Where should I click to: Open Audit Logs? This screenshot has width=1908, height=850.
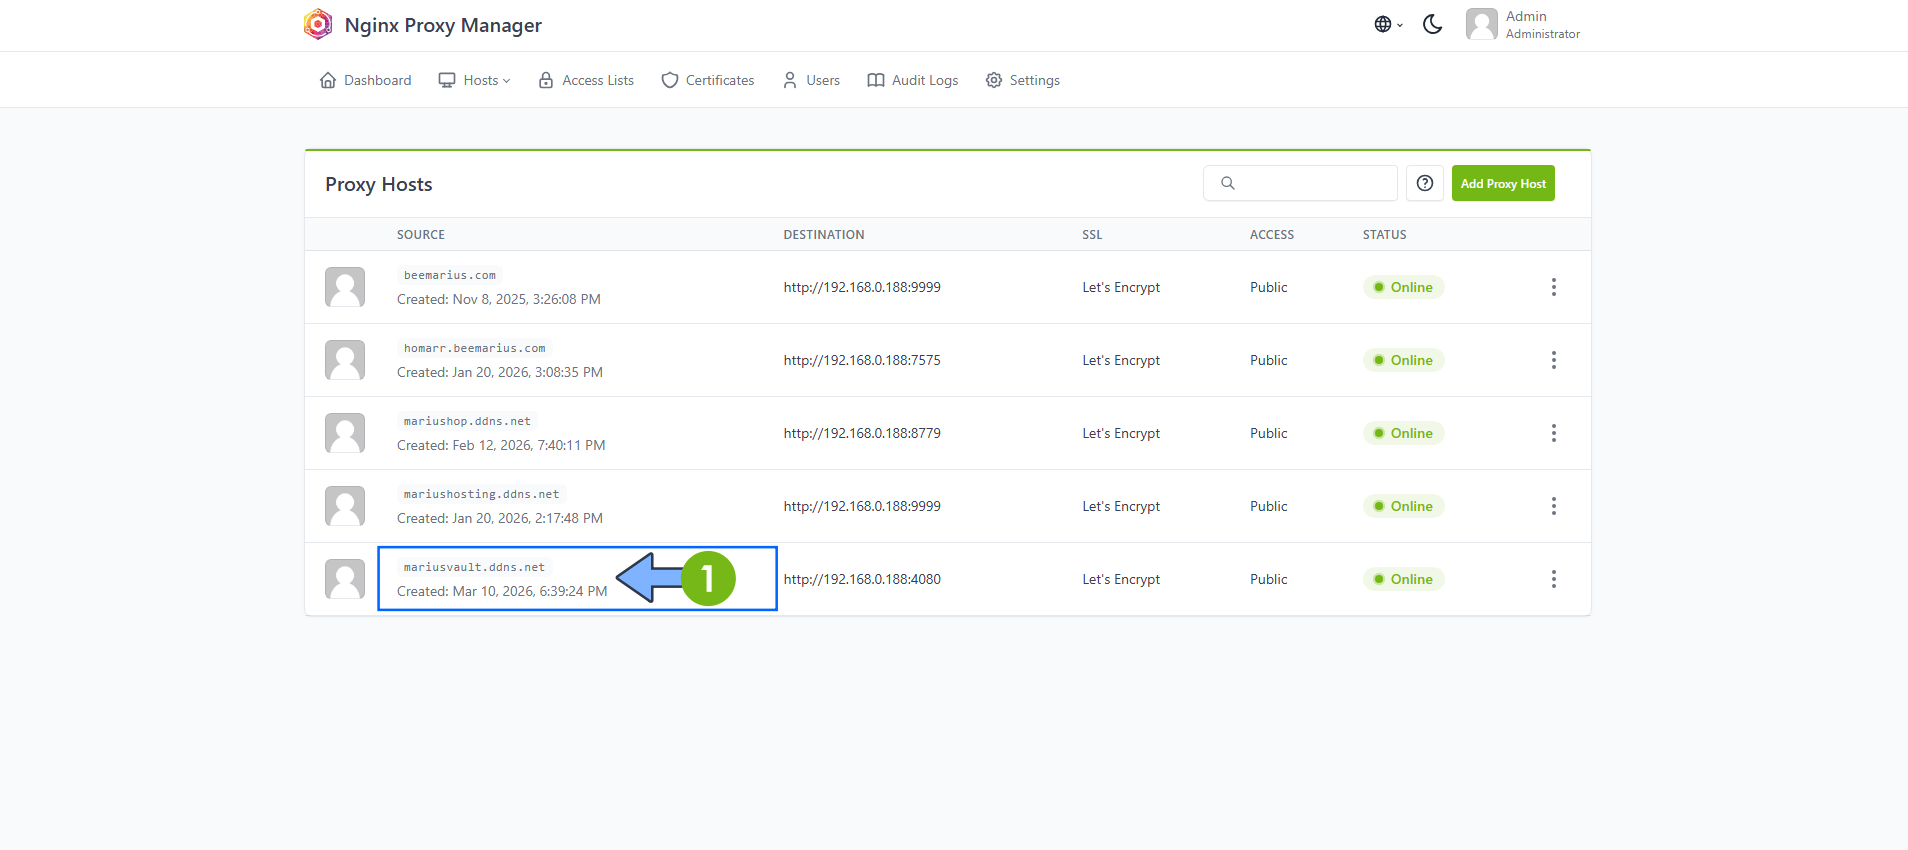913,80
